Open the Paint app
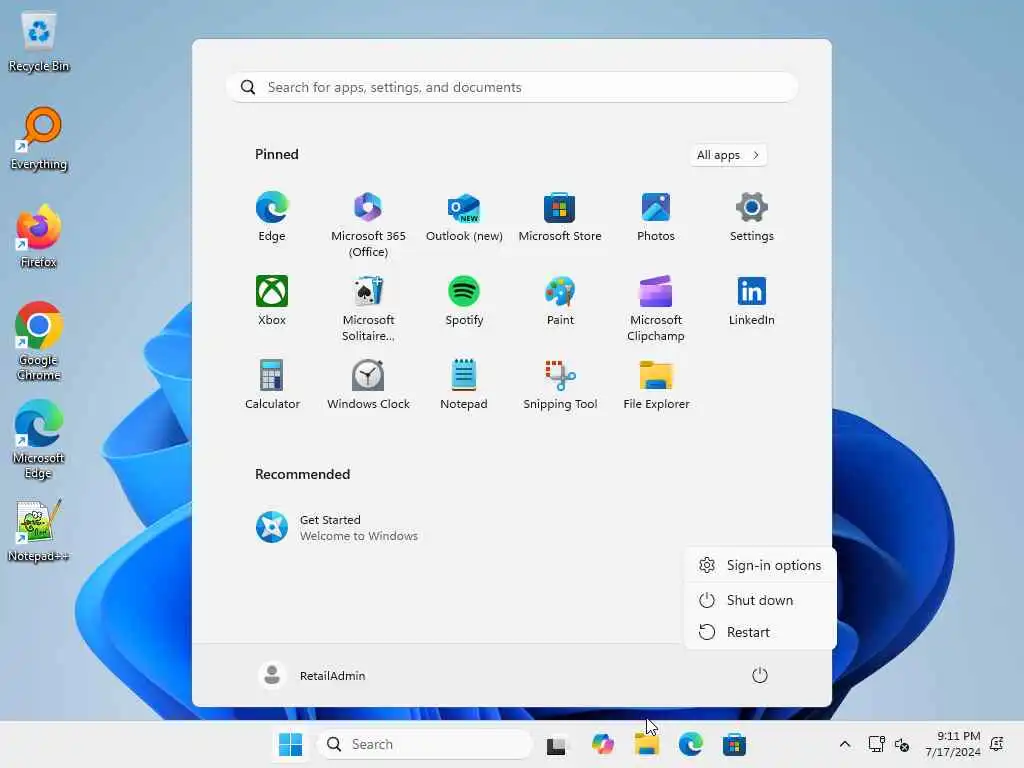The width and height of the screenshot is (1024, 768). 560,301
